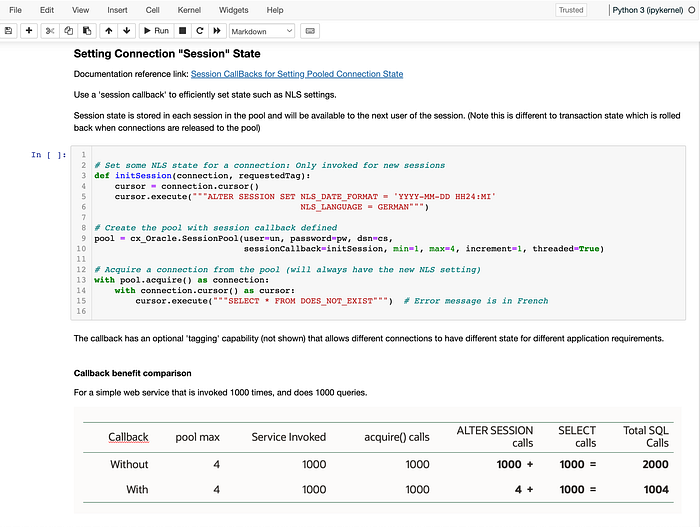Open the Widgets menu
Viewport: 700px width, 527px height.
coord(233,10)
